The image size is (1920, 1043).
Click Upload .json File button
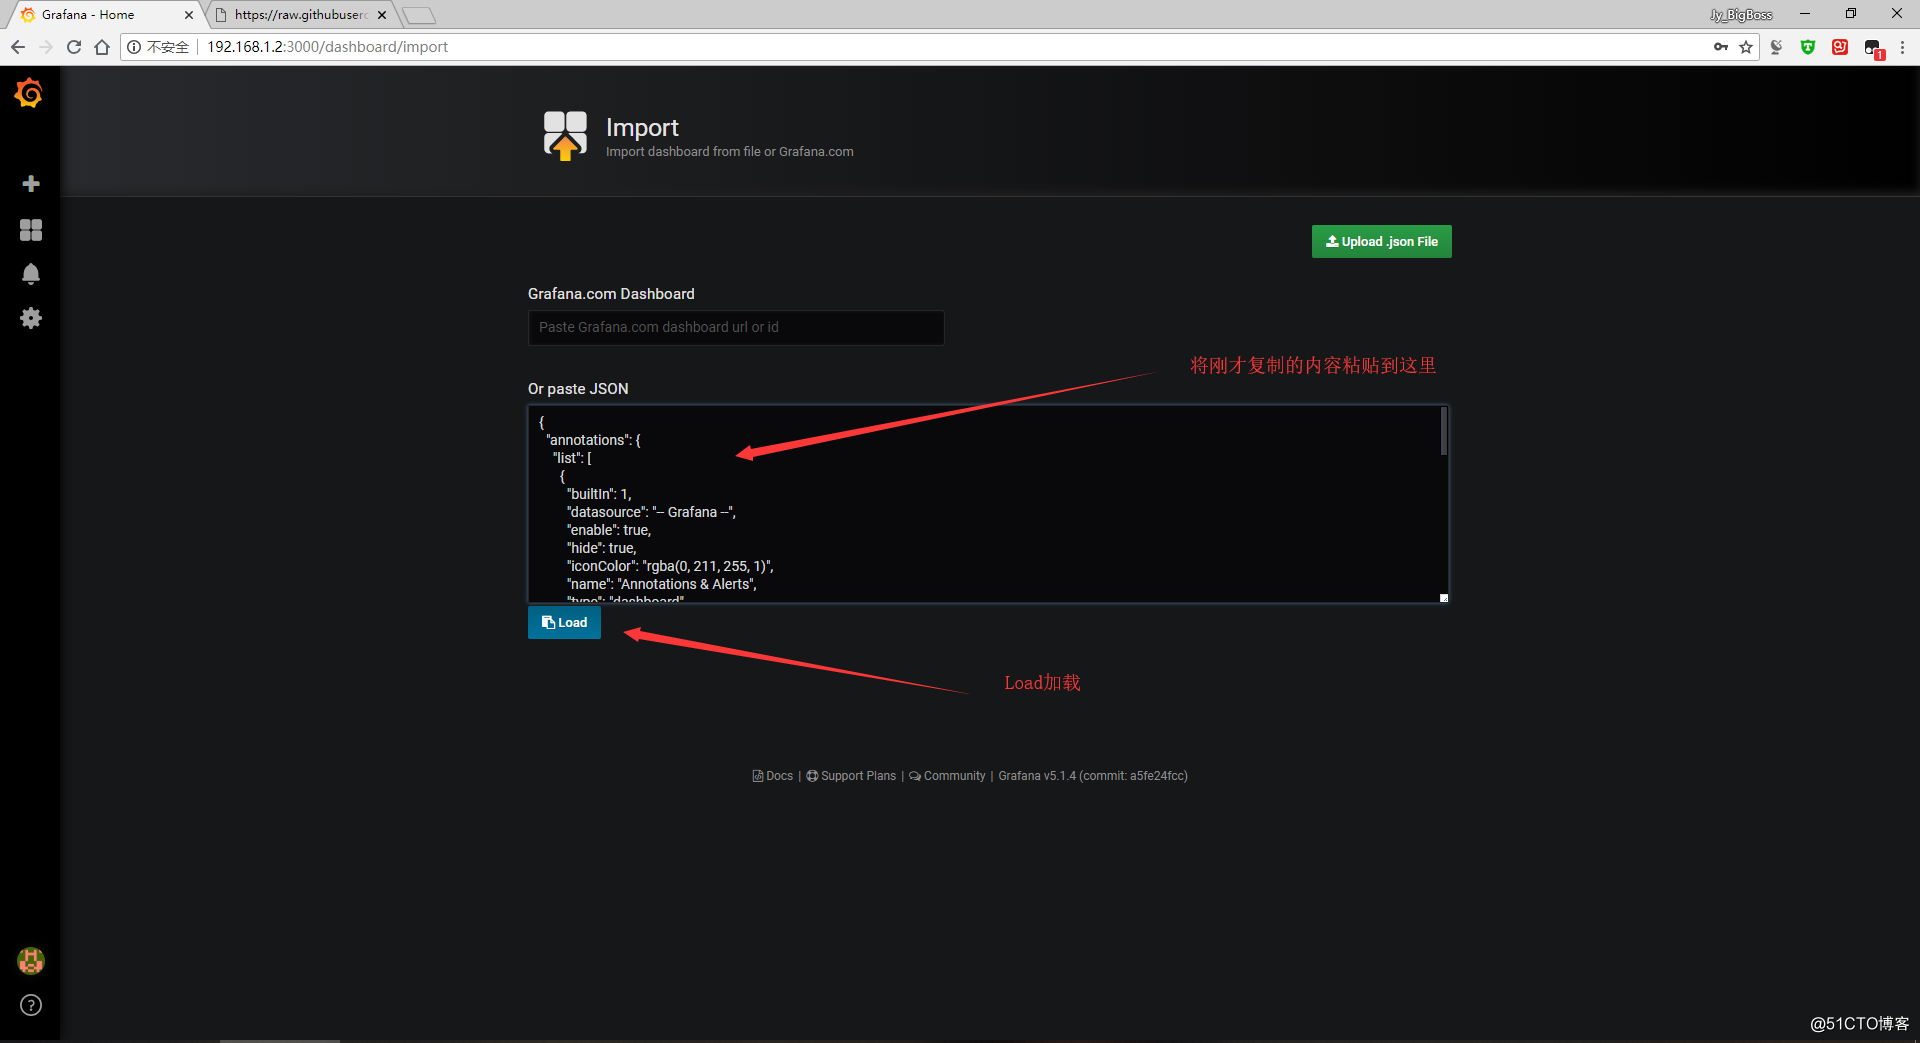click(1381, 241)
